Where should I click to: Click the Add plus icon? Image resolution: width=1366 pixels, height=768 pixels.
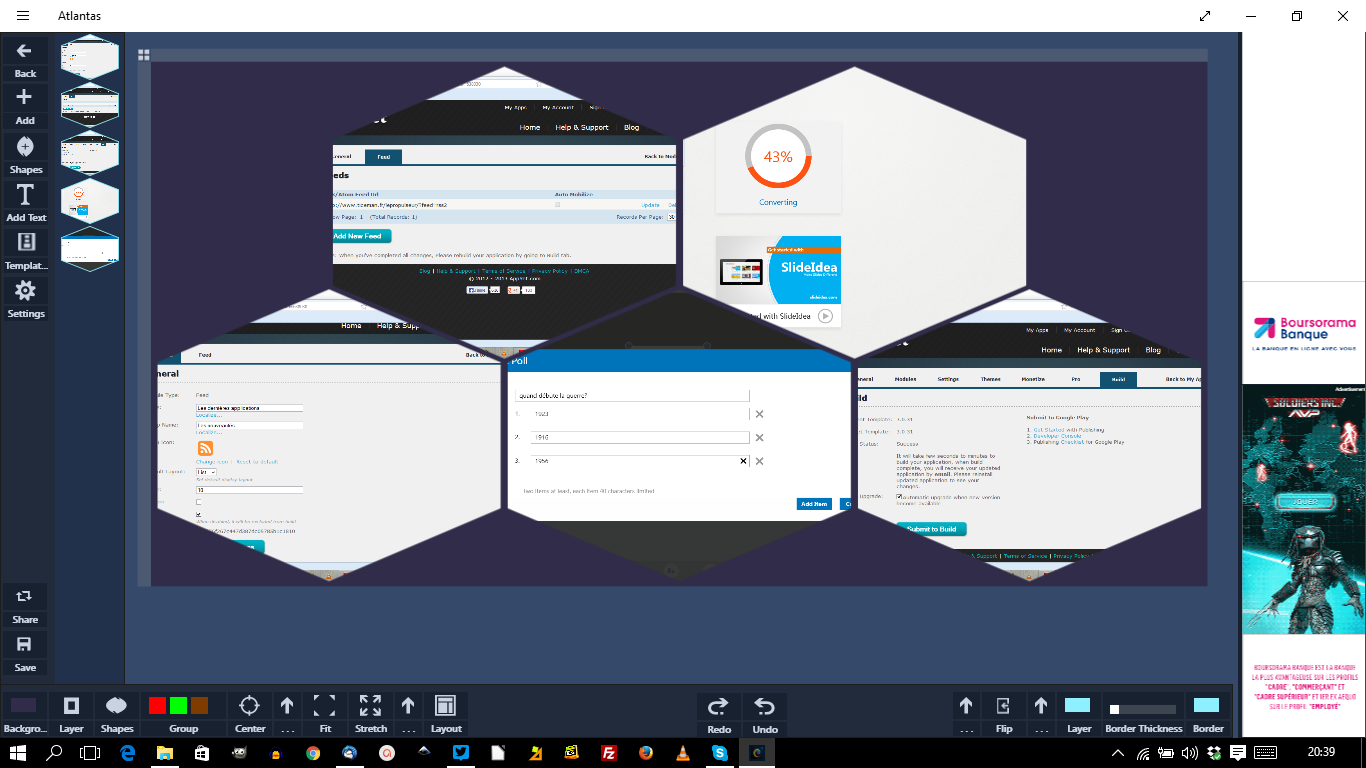point(25,98)
